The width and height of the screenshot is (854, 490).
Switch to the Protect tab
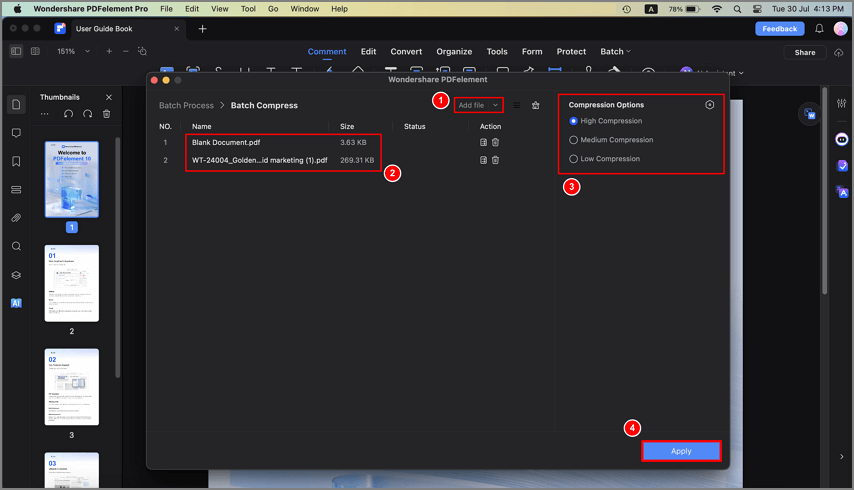click(x=571, y=51)
